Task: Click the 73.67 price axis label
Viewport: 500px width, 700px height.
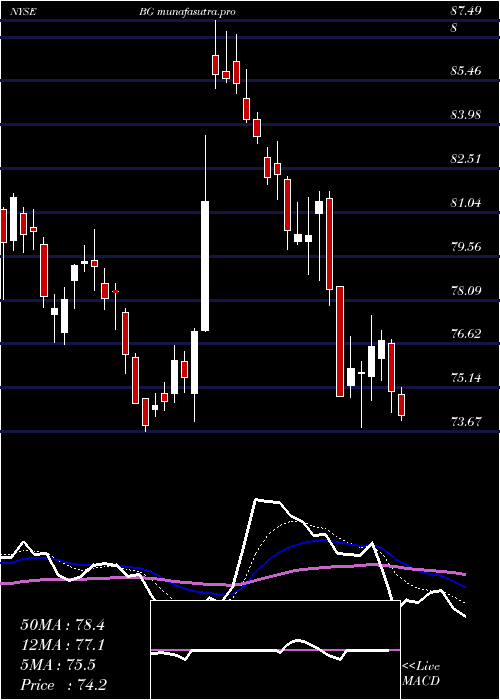Action: tap(467, 421)
